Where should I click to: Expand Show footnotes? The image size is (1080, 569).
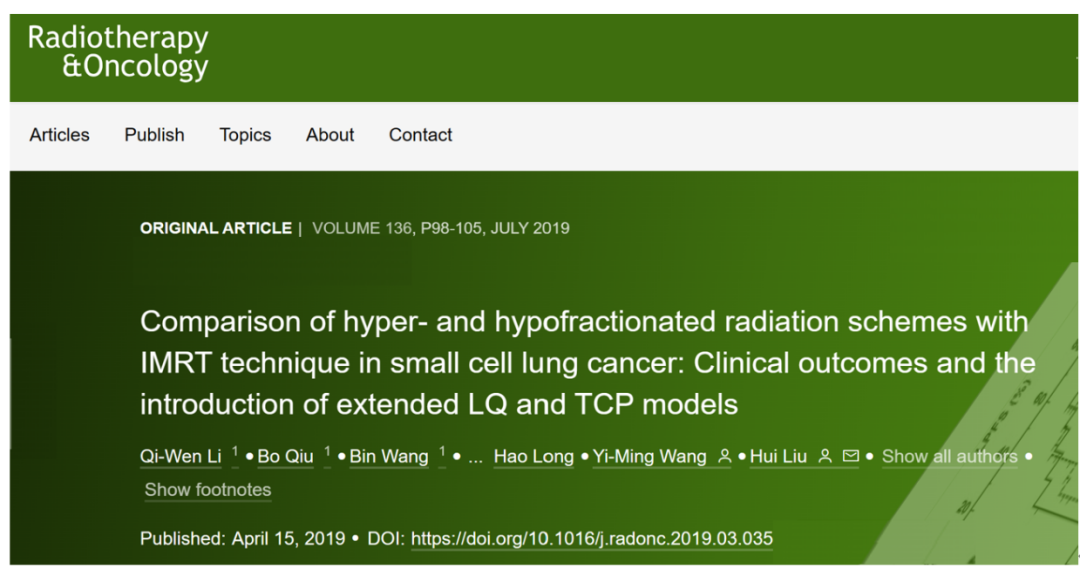[x=207, y=490]
